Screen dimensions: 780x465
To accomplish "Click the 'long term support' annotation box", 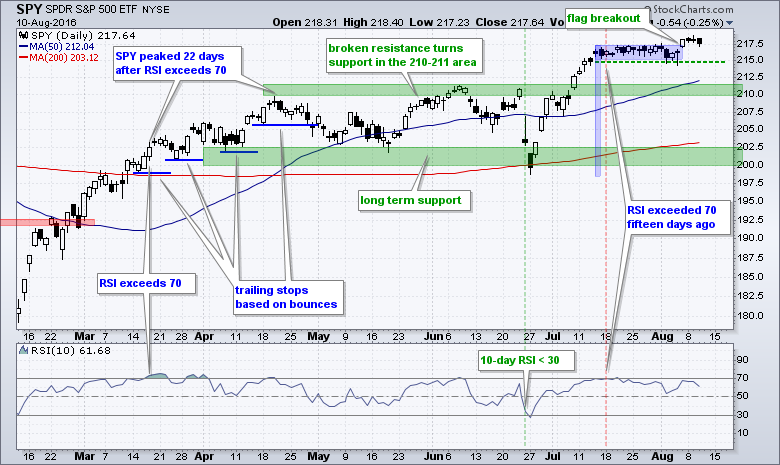I will click(x=410, y=200).
